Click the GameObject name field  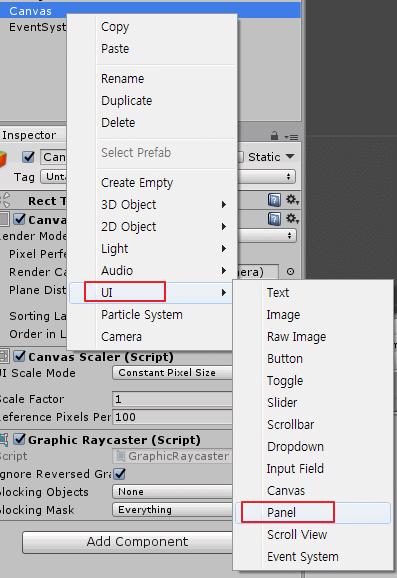[53, 157]
